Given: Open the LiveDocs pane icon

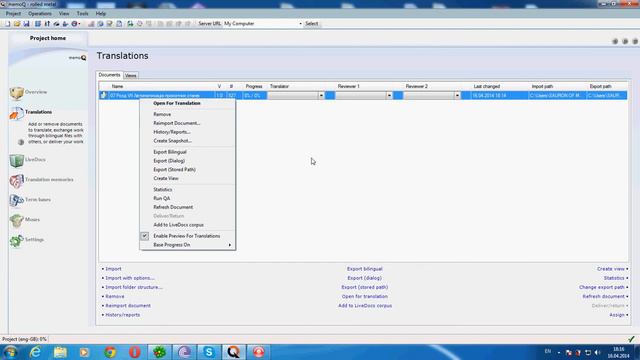Looking at the screenshot, I should [x=16, y=160].
